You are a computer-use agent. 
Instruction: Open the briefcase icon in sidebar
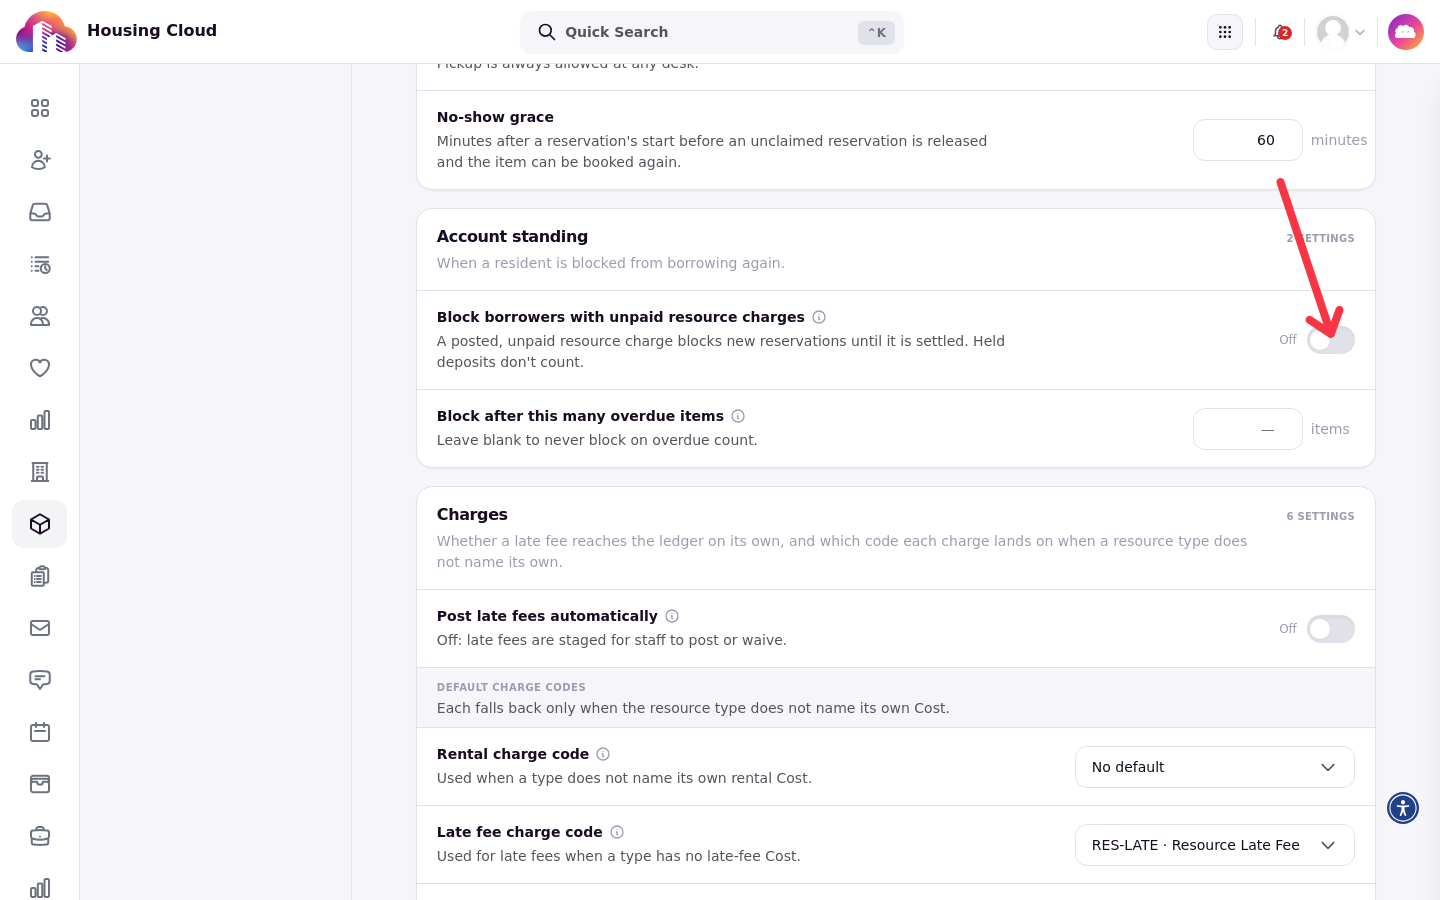(40, 836)
